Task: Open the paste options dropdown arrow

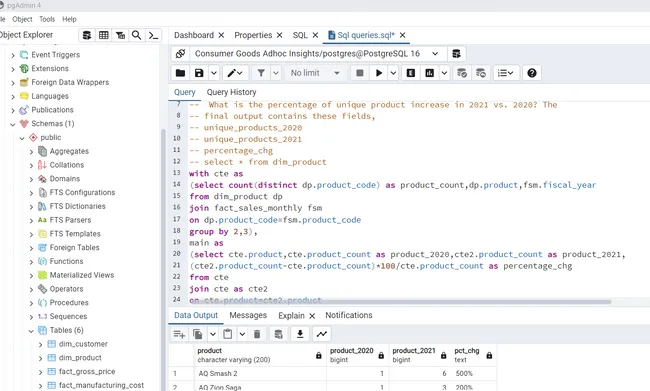Action: (242, 334)
